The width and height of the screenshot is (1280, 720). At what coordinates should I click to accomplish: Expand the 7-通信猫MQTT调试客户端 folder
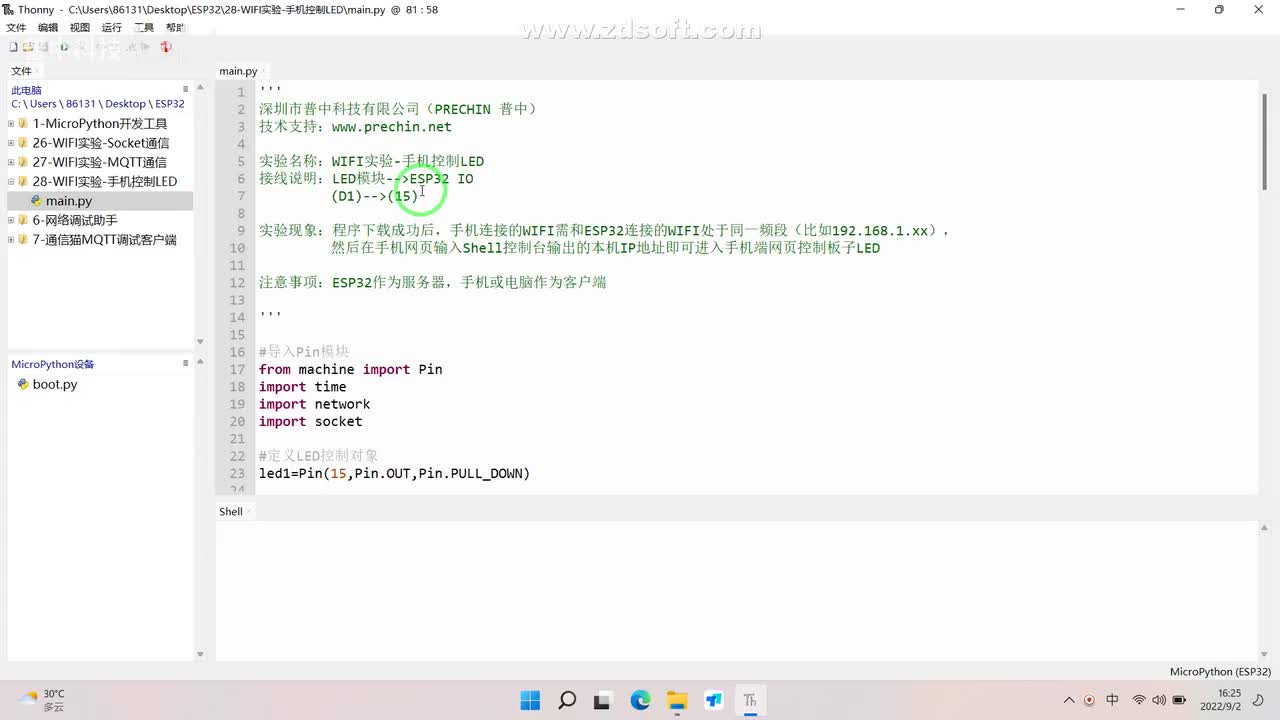pyautogui.click(x=11, y=240)
